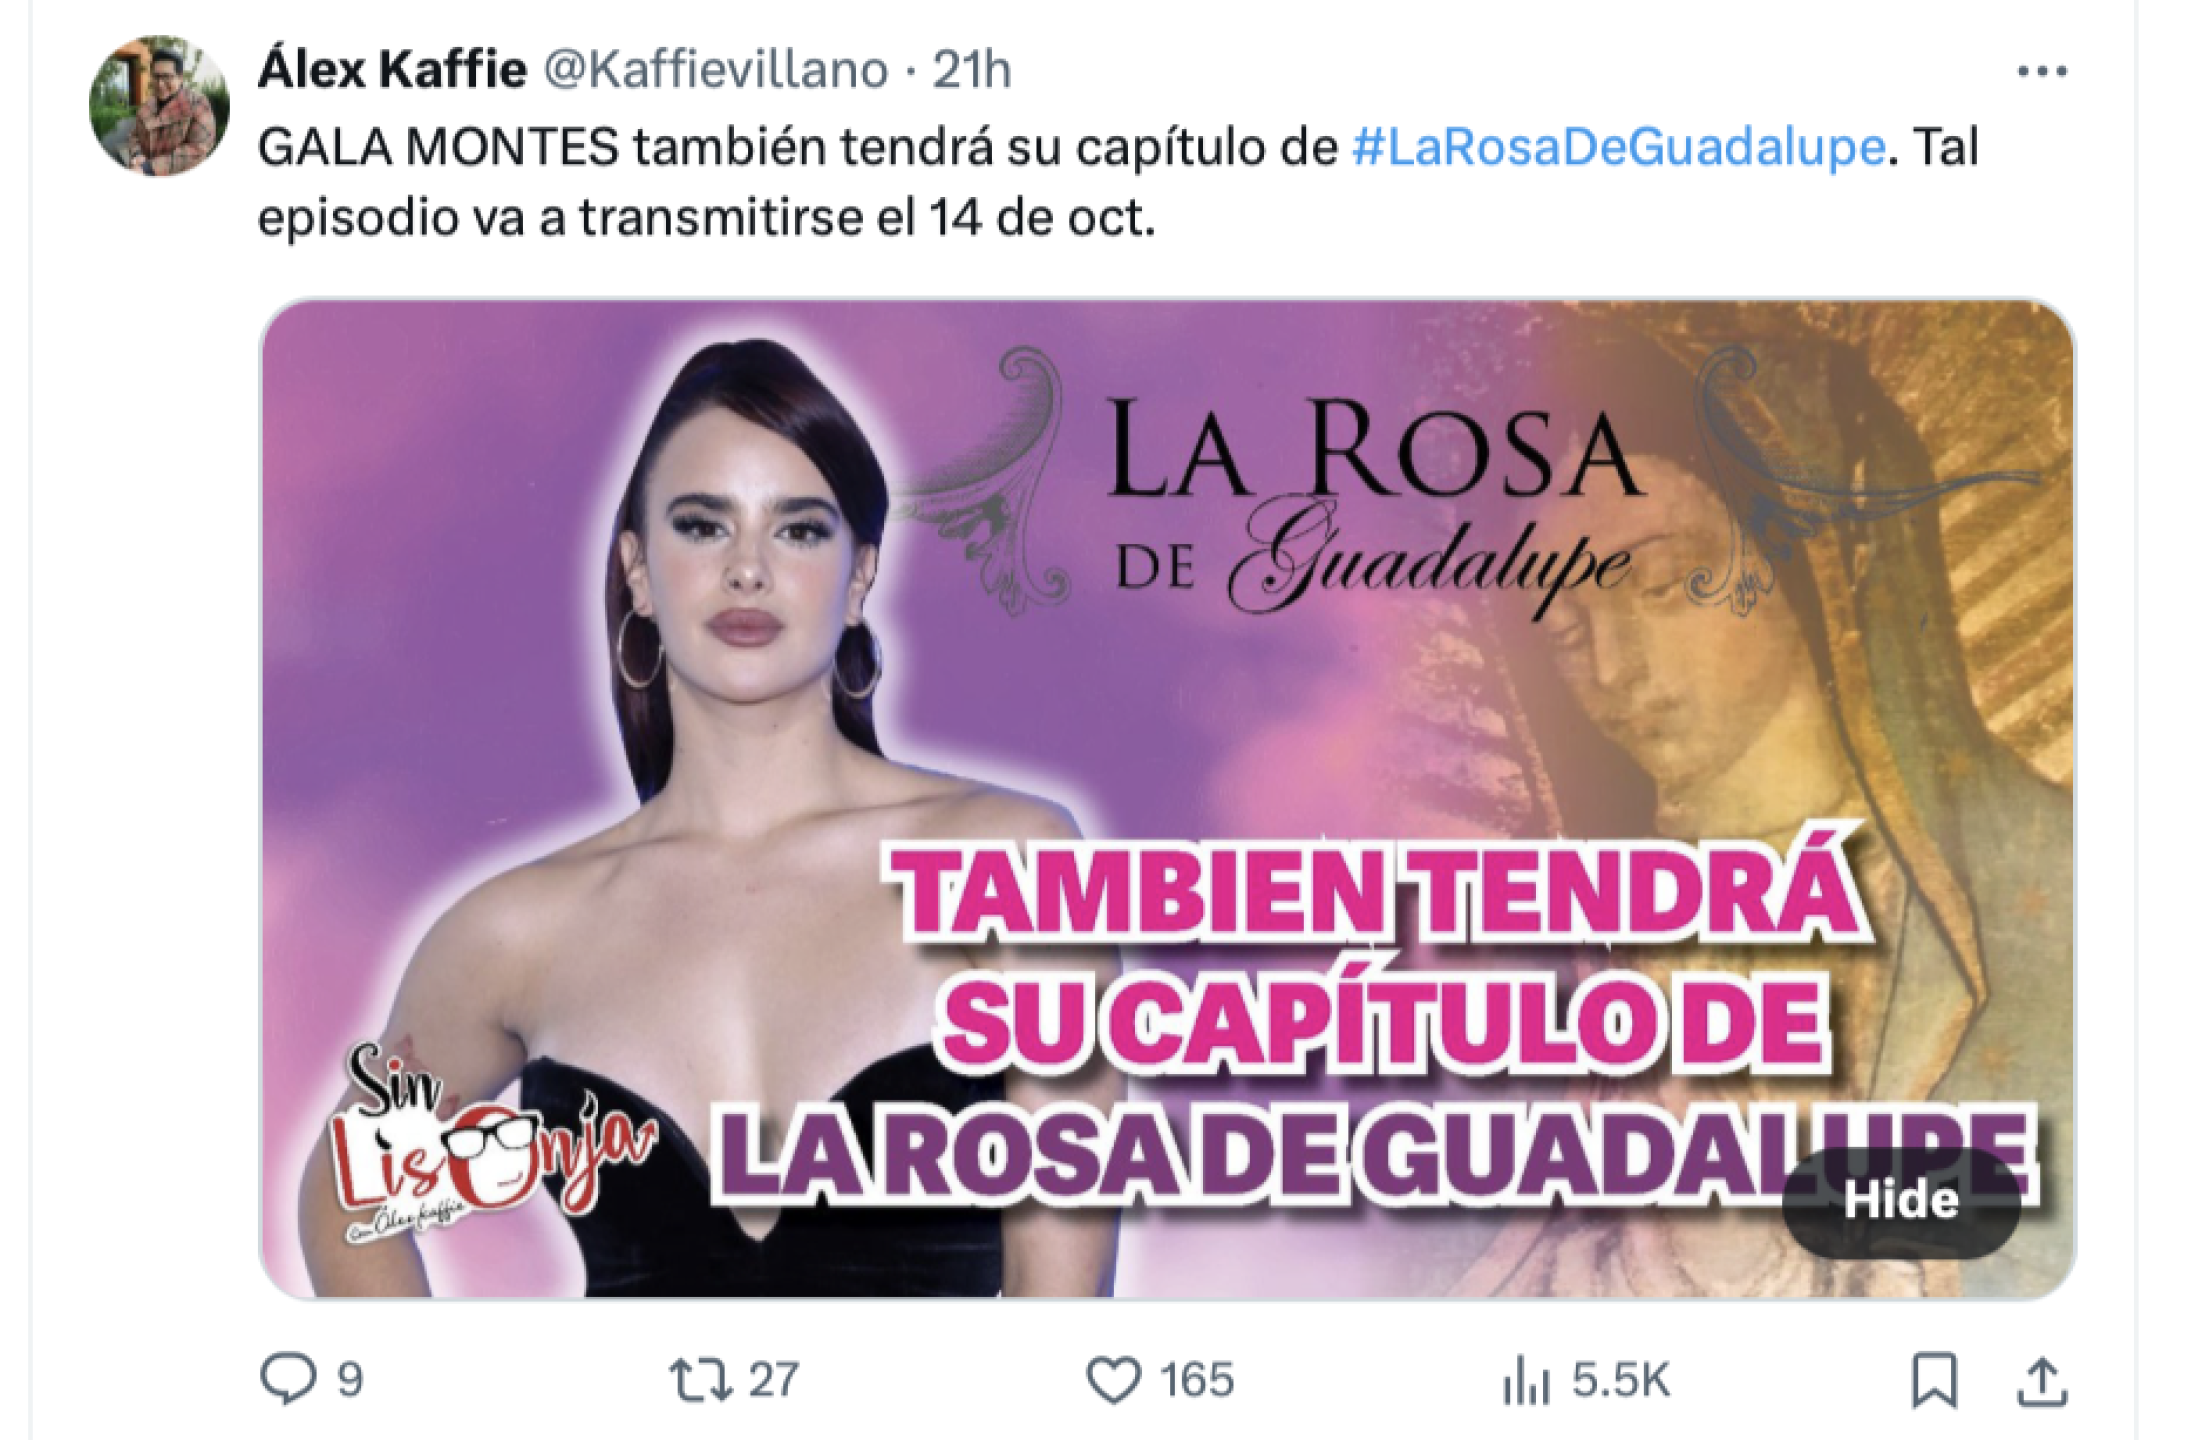Click the share upload icon
This screenshot has height=1440, width=2209.
point(2041,1381)
